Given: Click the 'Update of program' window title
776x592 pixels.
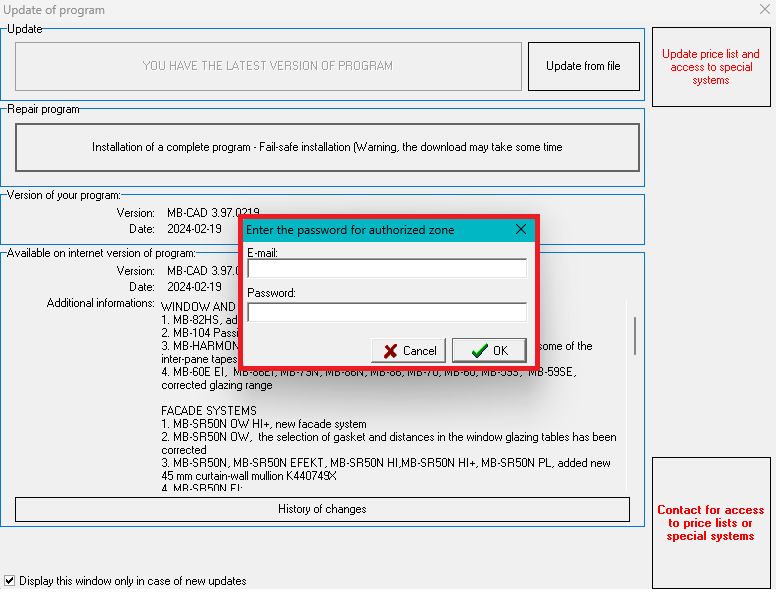Looking at the screenshot, I should tap(54, 10).
